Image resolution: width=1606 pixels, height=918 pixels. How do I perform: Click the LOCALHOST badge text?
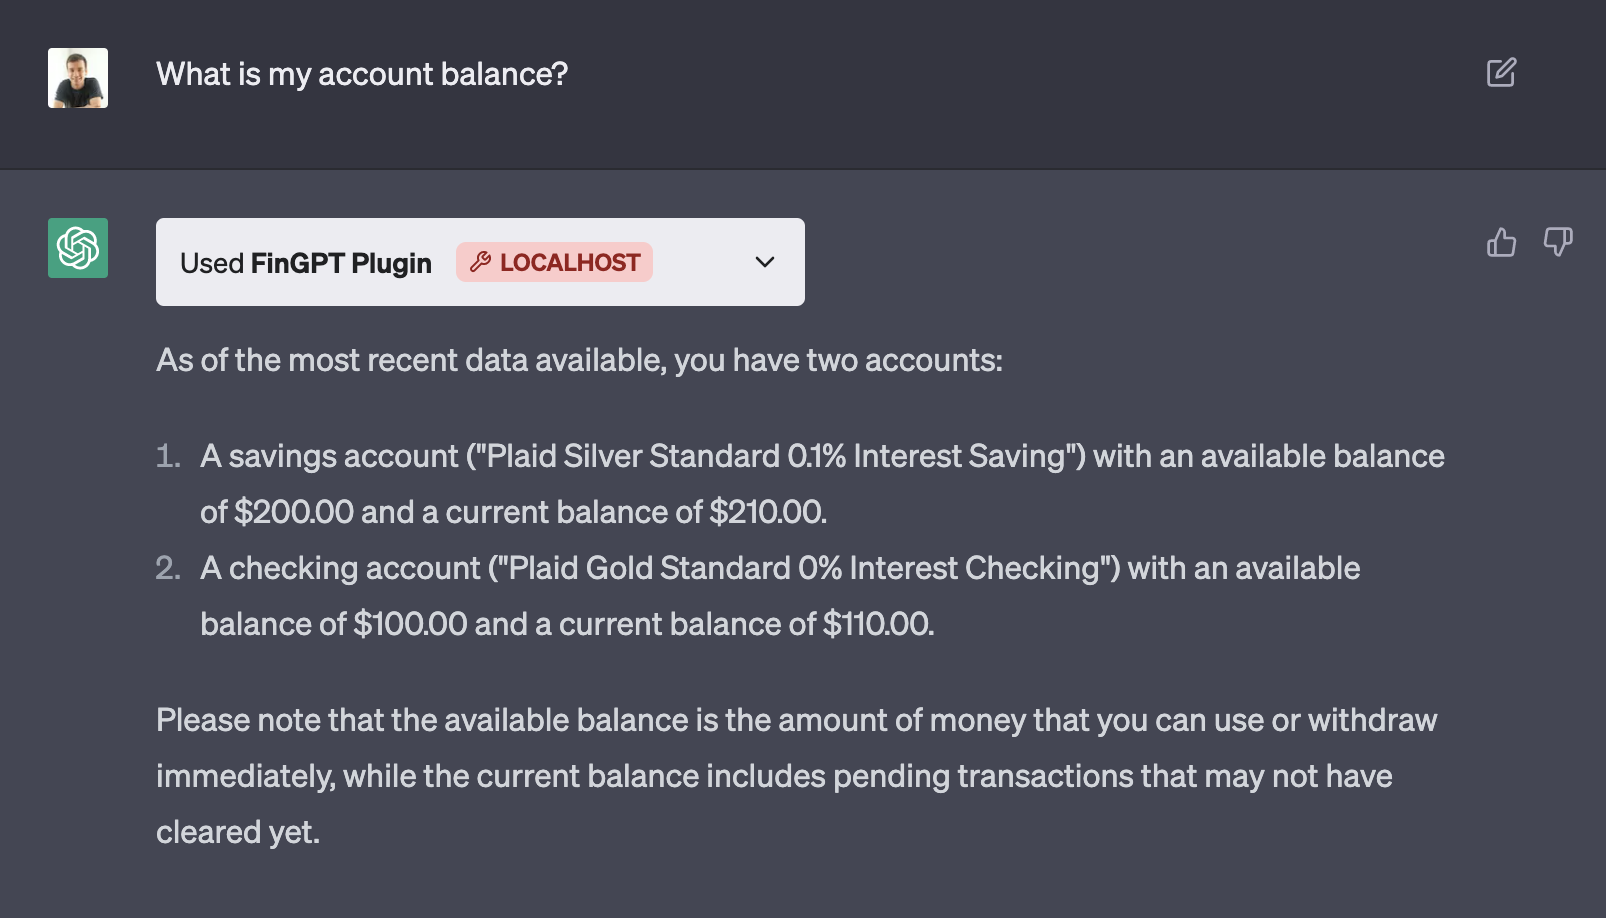coord(570,263)
